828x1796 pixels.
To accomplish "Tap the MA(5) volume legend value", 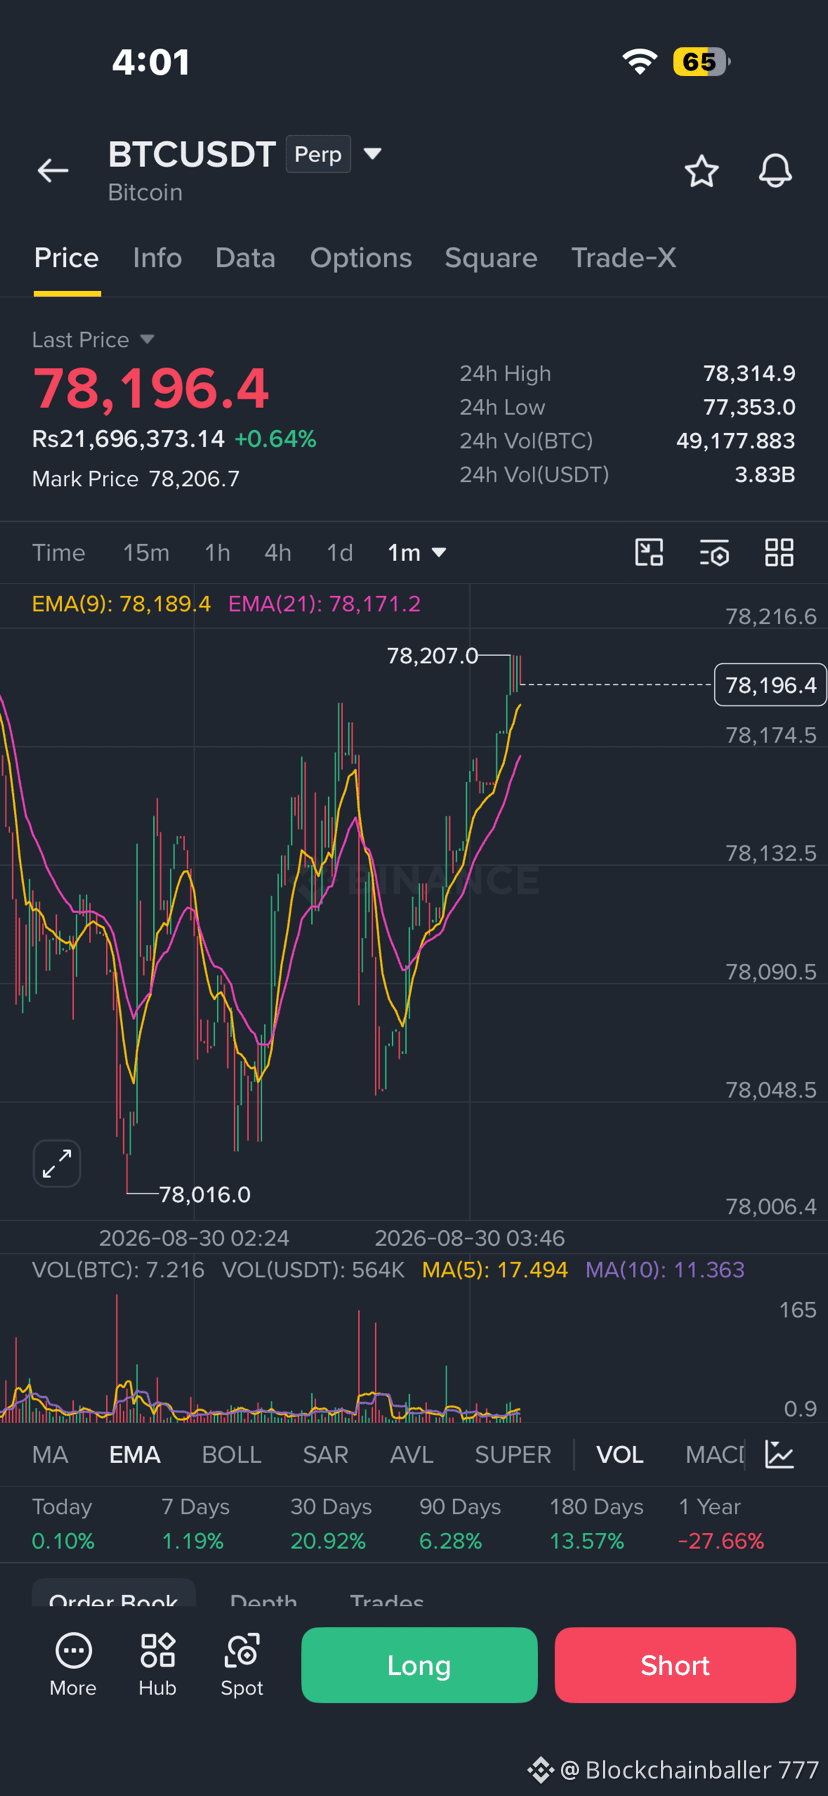I will 495,1270.
